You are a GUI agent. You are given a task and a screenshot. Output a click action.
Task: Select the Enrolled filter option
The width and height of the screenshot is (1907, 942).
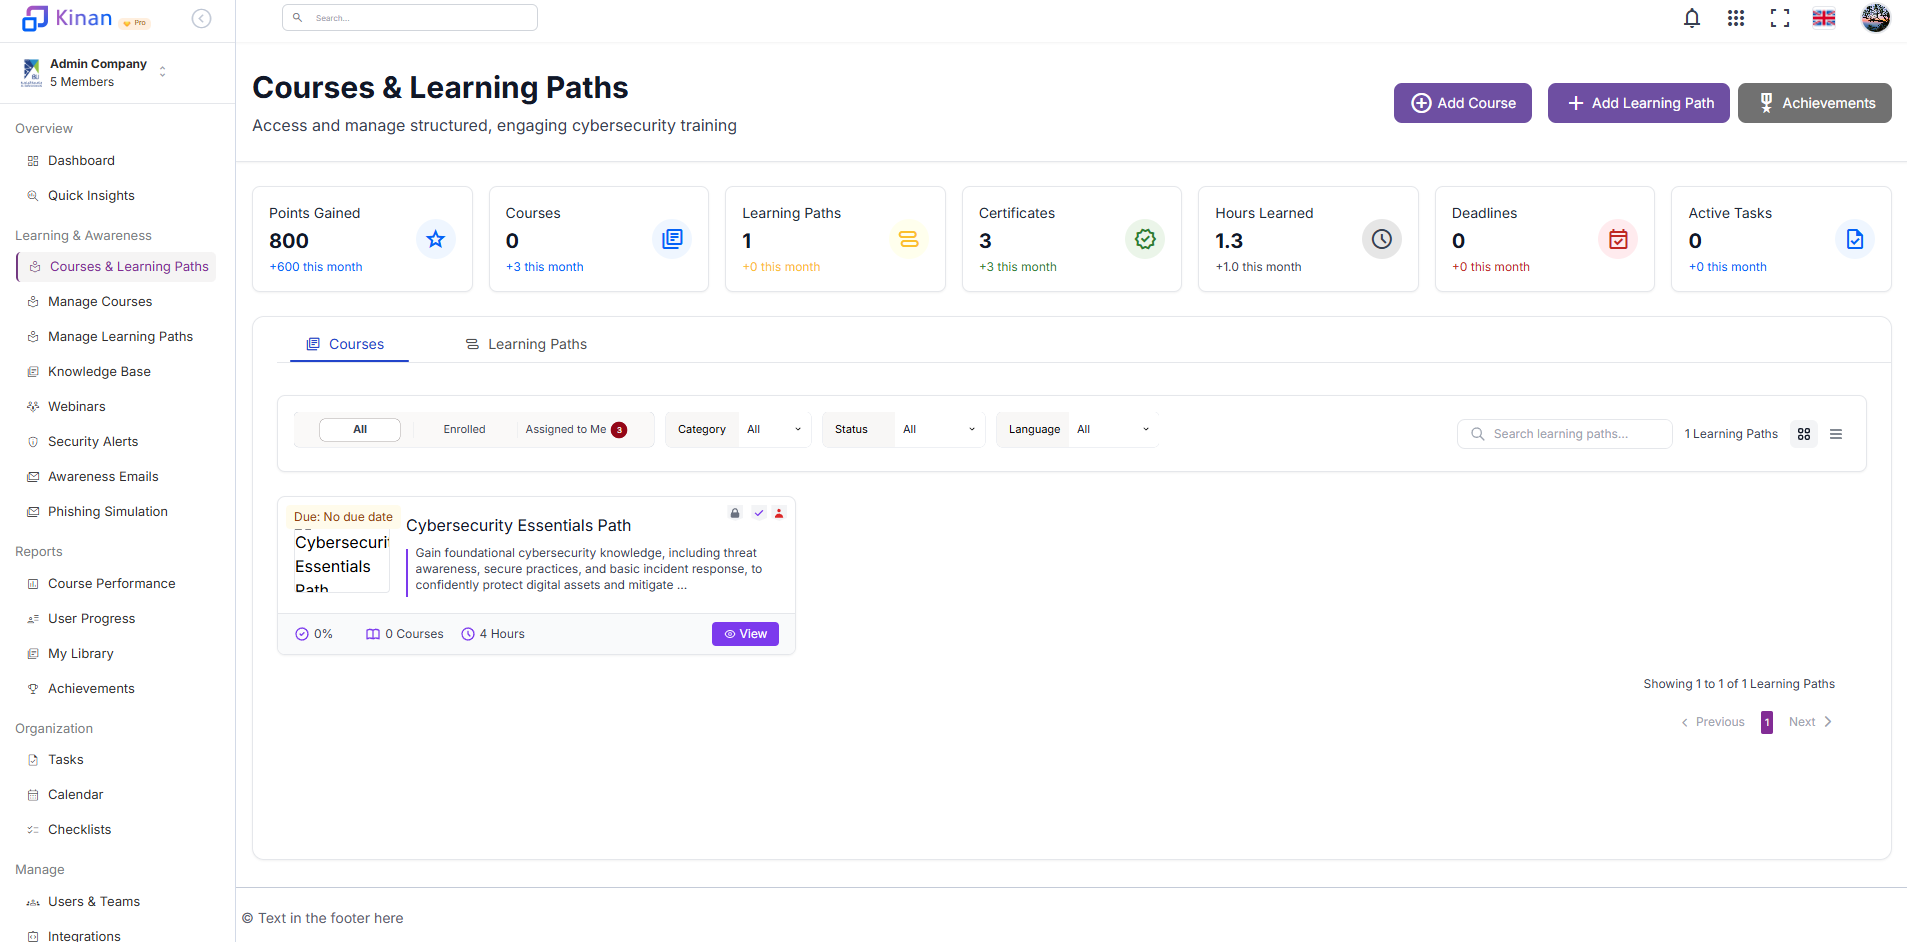click(464, 429)
